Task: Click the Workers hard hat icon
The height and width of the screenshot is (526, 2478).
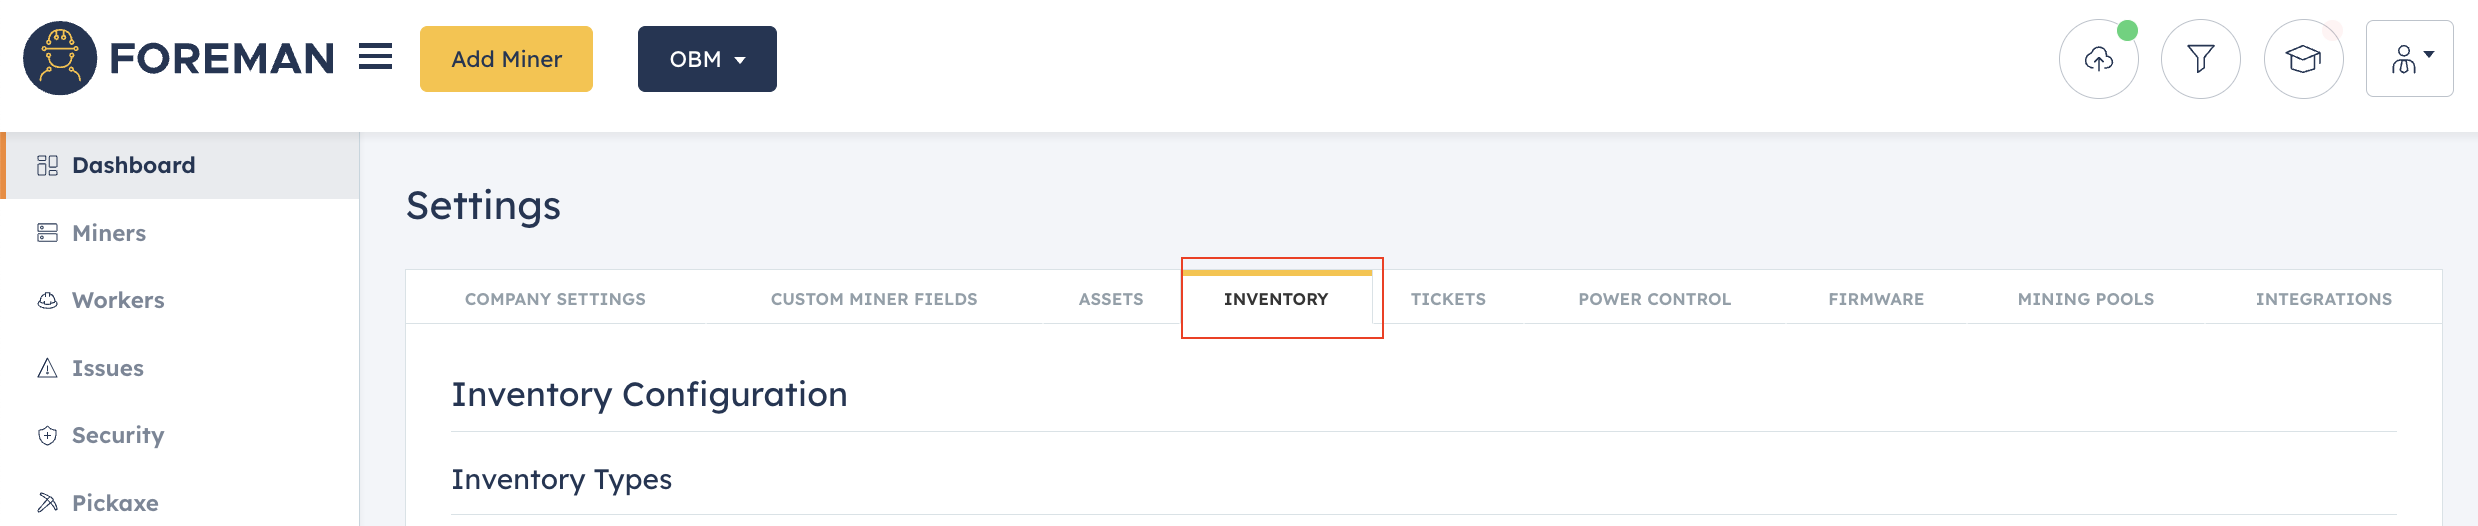Action: [47, 300]
